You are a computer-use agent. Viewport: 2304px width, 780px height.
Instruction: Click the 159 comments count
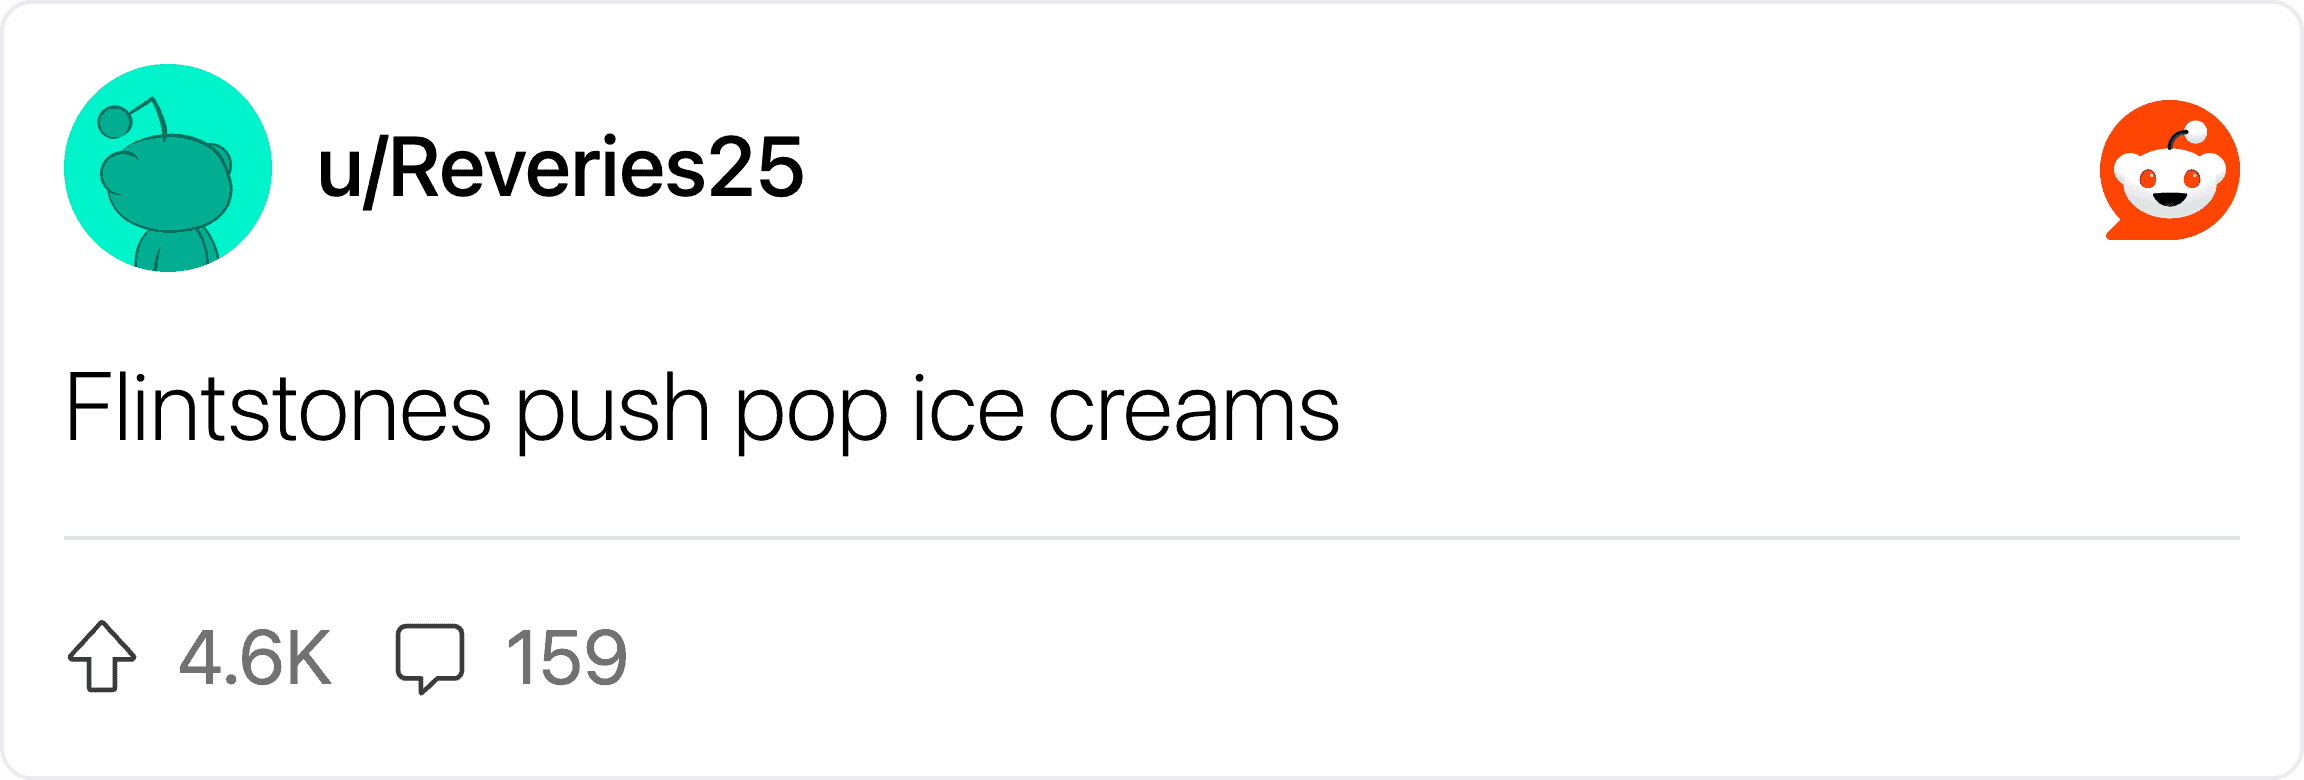[566, 658]
